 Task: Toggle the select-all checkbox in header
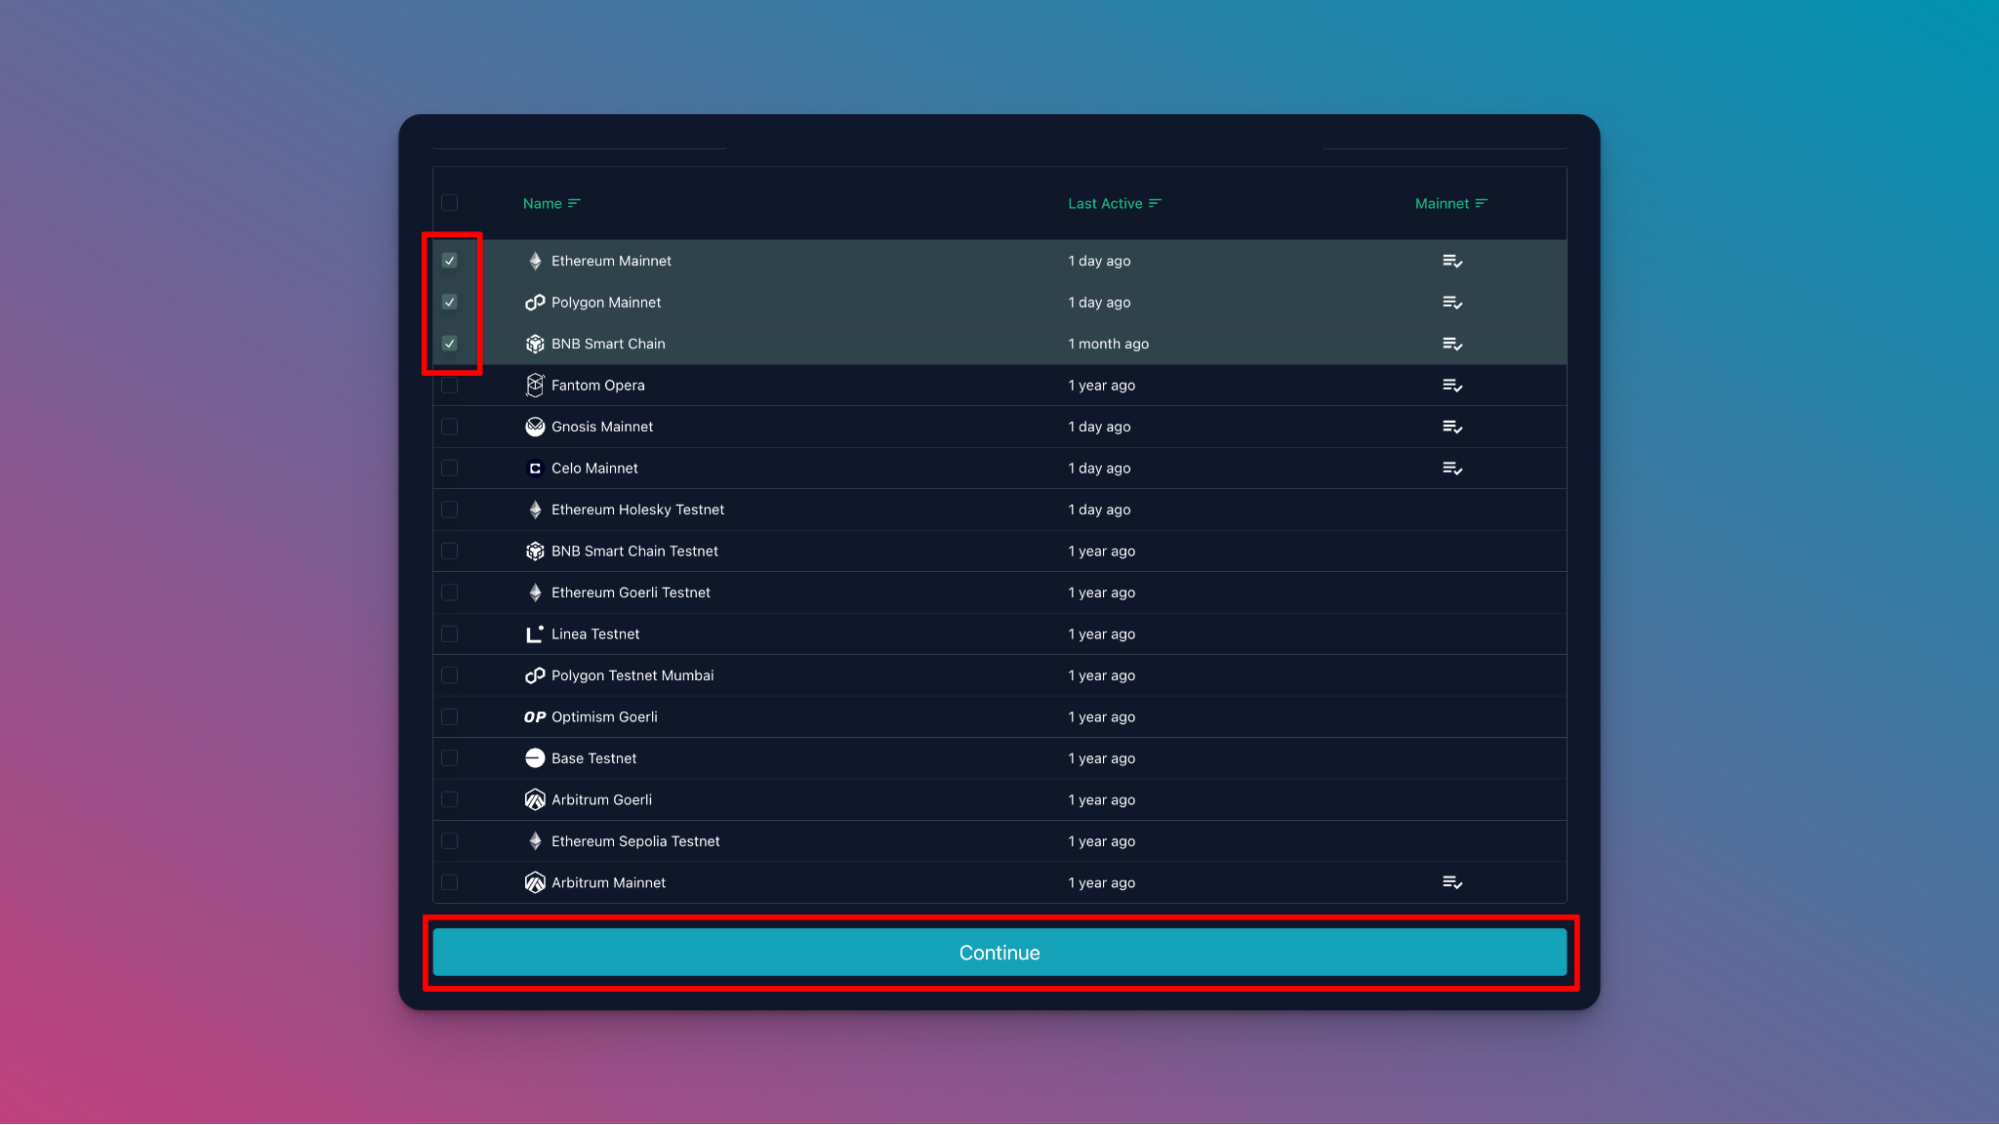pos(450,203)
